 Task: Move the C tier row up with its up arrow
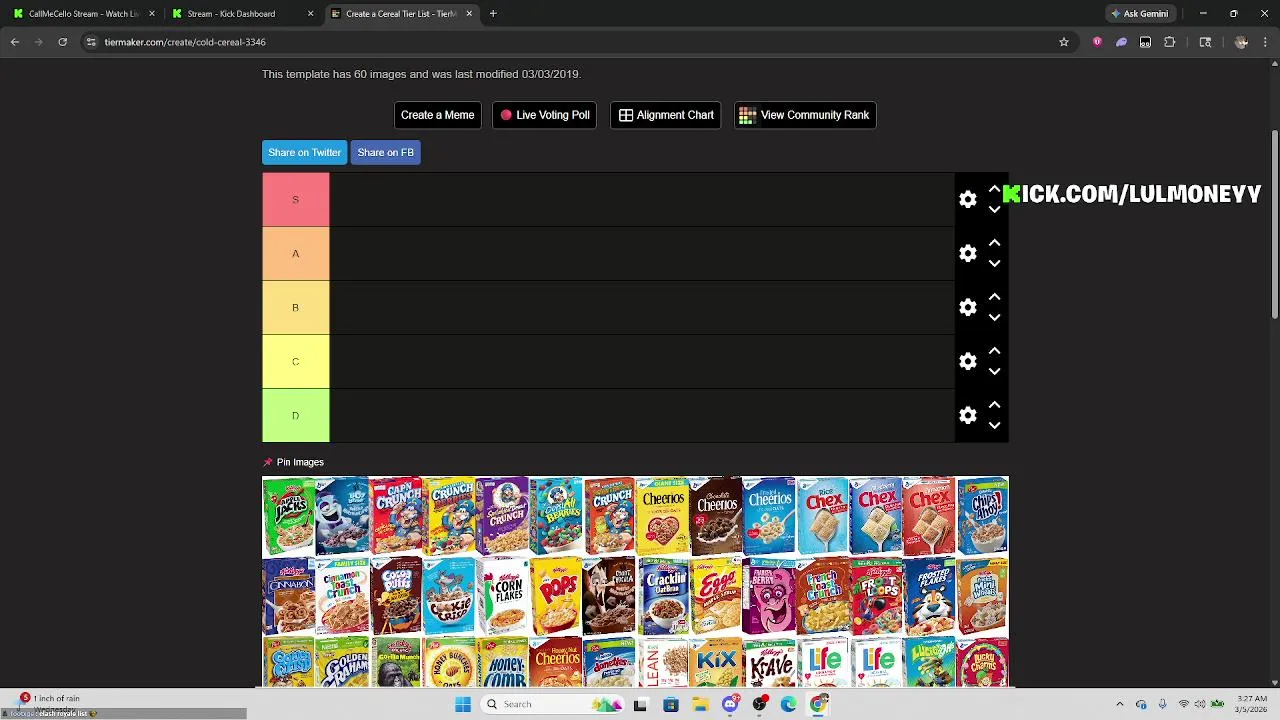coord(994,351)
